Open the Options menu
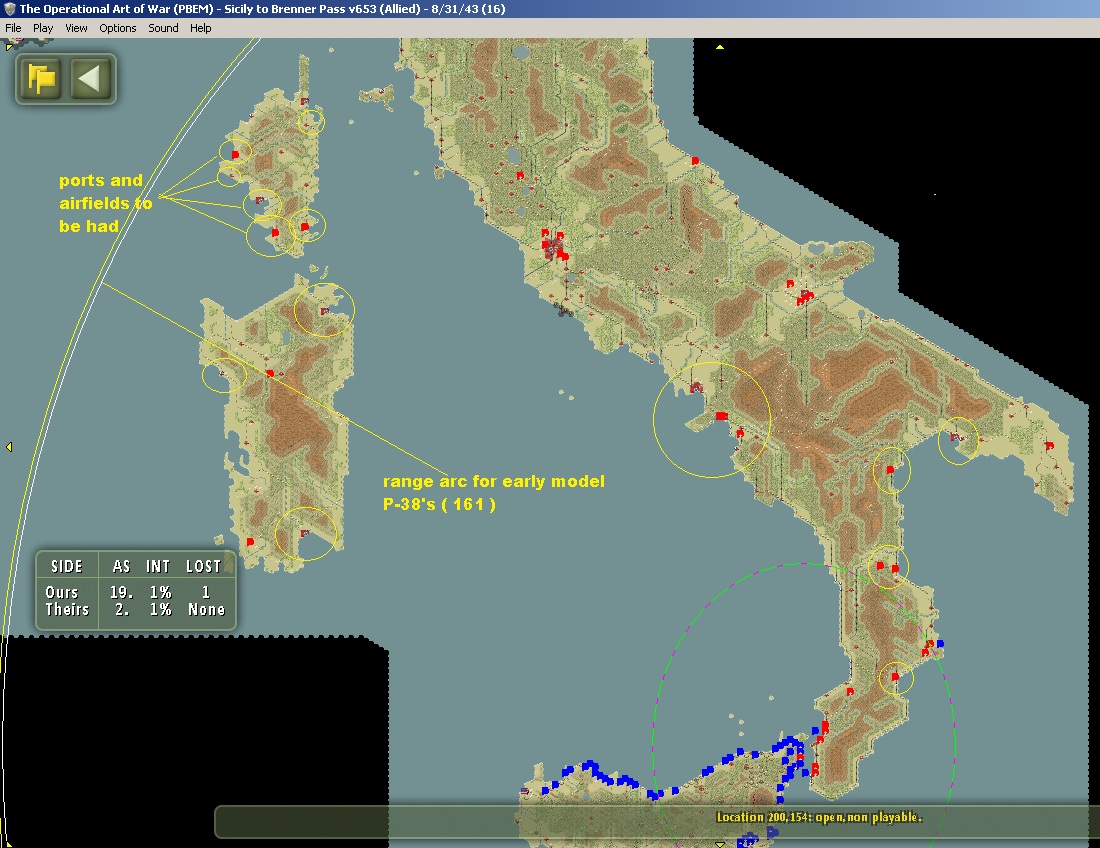The width and height of the screenshot is (1100, 848). (117, 28)
